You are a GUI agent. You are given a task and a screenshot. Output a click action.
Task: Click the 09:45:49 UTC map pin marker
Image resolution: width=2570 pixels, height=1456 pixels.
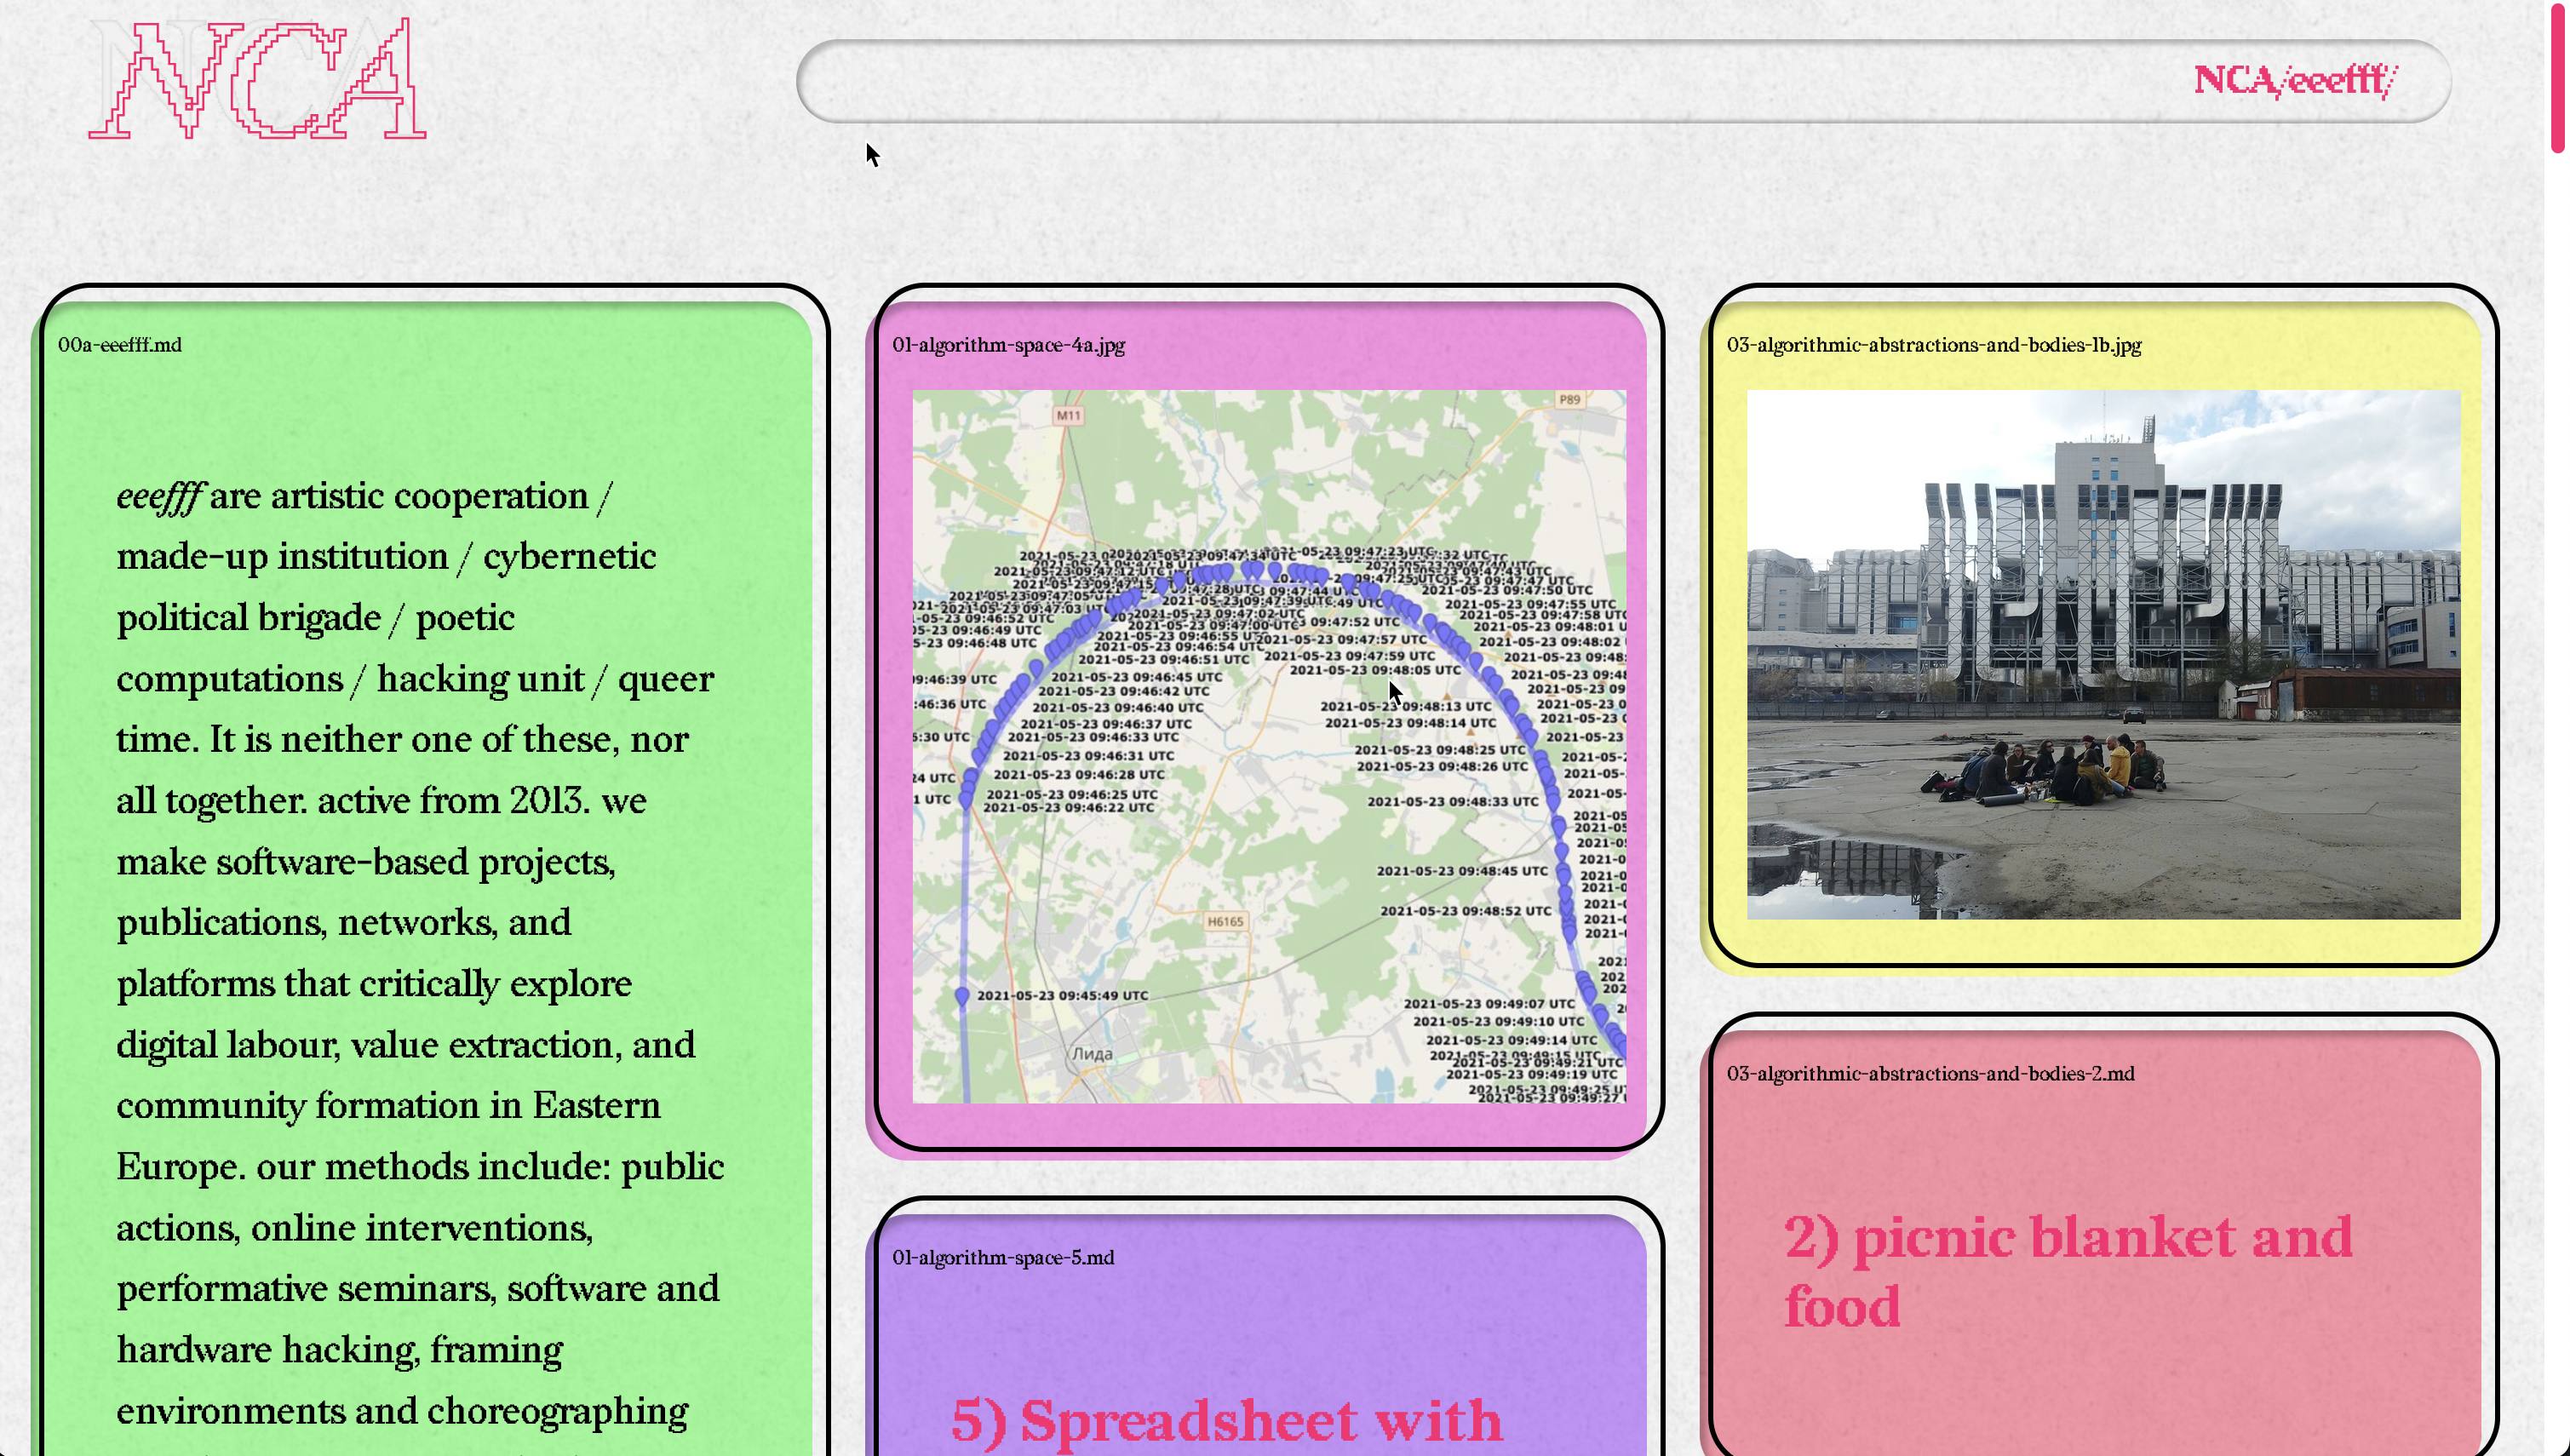point(962,995)
